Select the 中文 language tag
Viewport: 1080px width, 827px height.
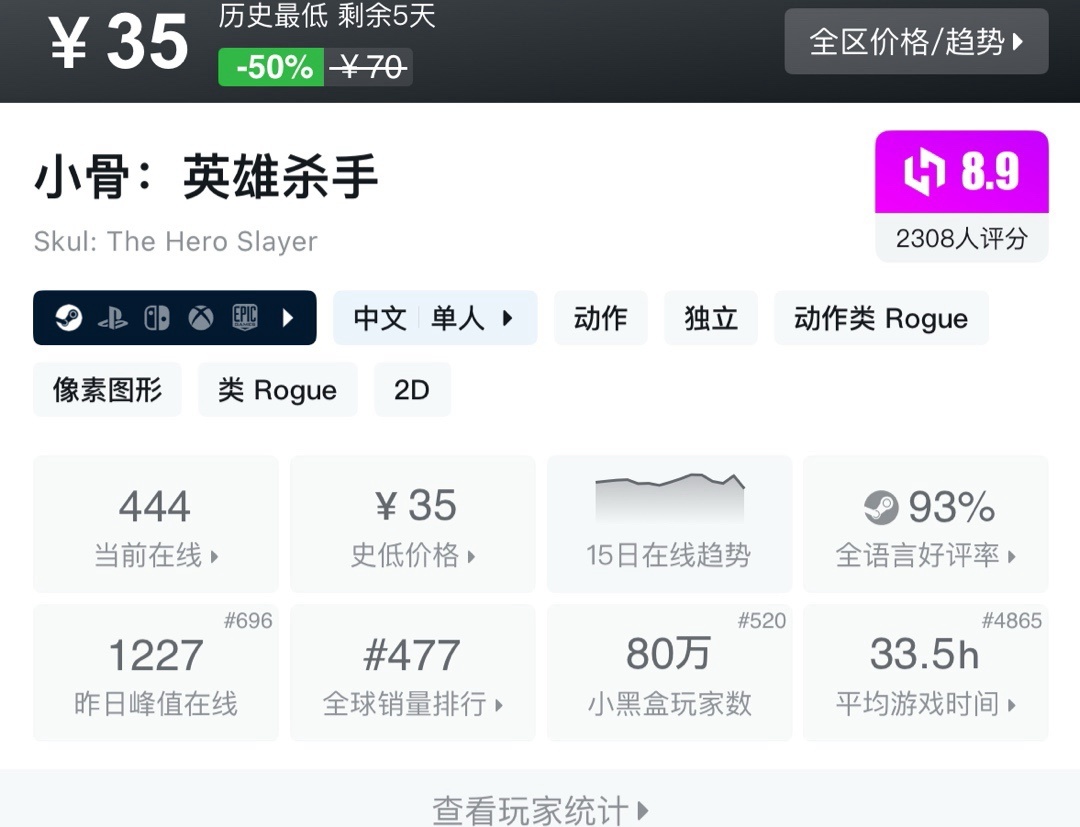click(380, 318)
